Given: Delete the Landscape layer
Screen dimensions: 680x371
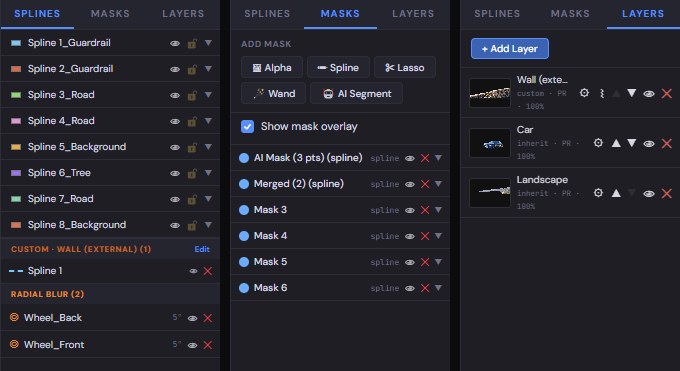Looking at the screenshot, I should click(667, 194).
